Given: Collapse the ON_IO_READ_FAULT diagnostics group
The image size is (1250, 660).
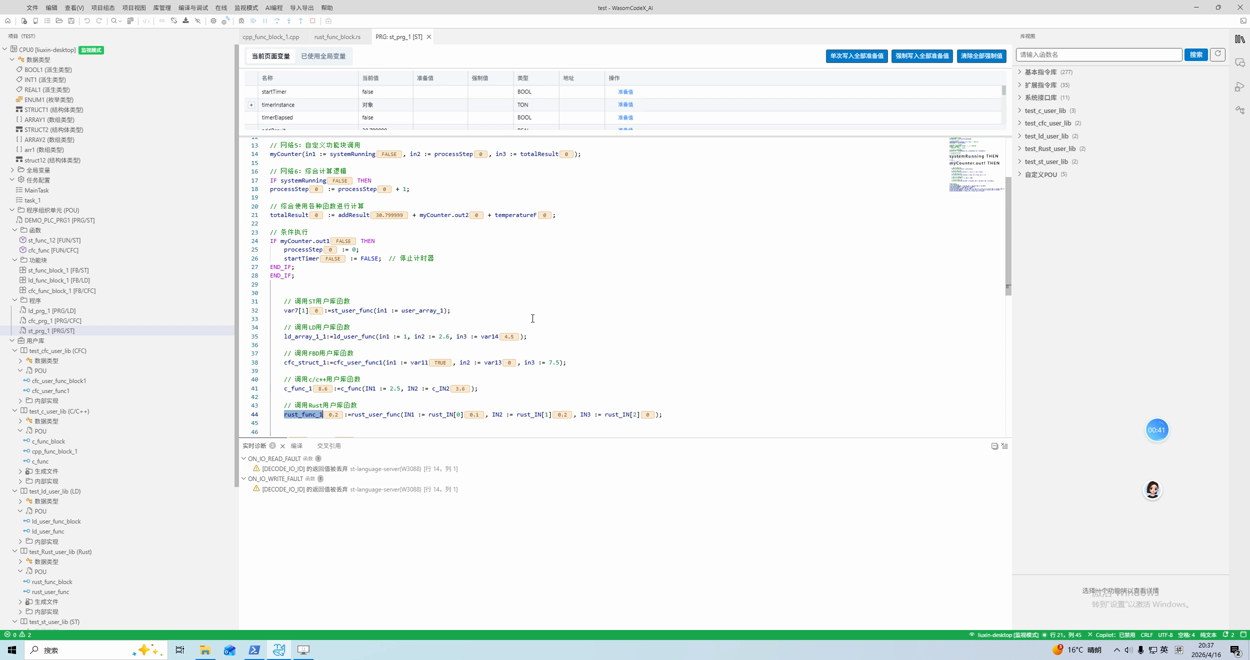Looking at the screenshot, I should [244, 459].
